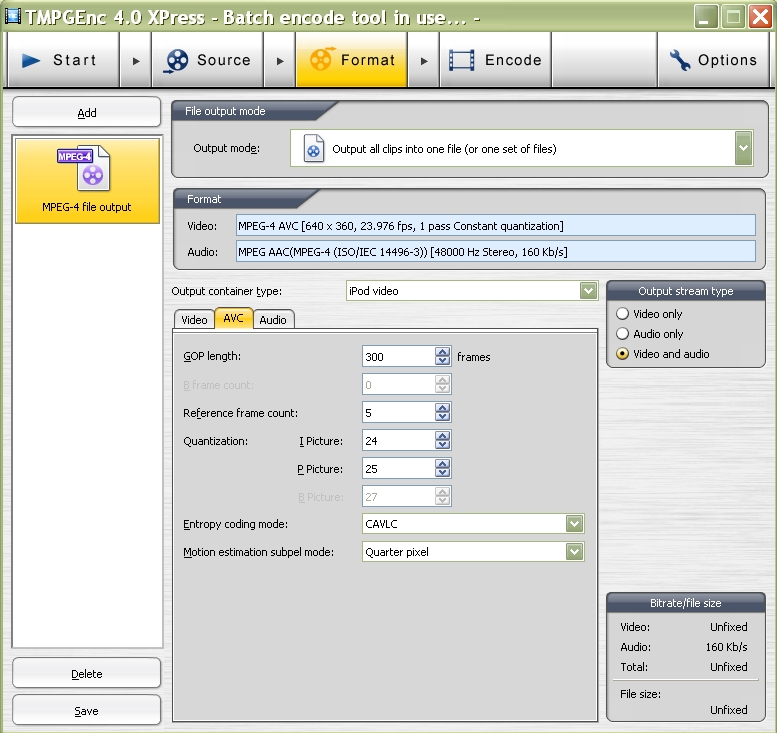
Task: Click the I Picture quantization field
Action: 398,440
